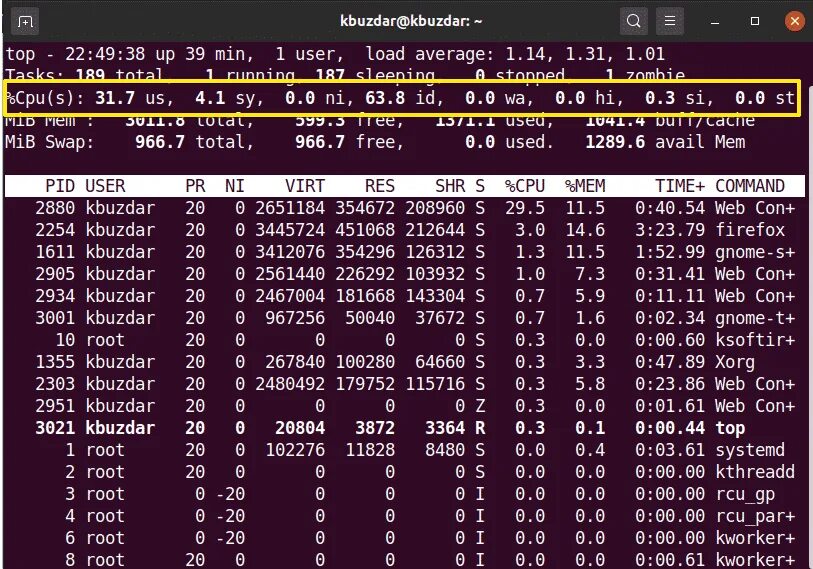Image resolution: width=813 pixels, height=569 pixels.
Task: Open the terminal search magnifier icon
Action: tap(634, 21)
